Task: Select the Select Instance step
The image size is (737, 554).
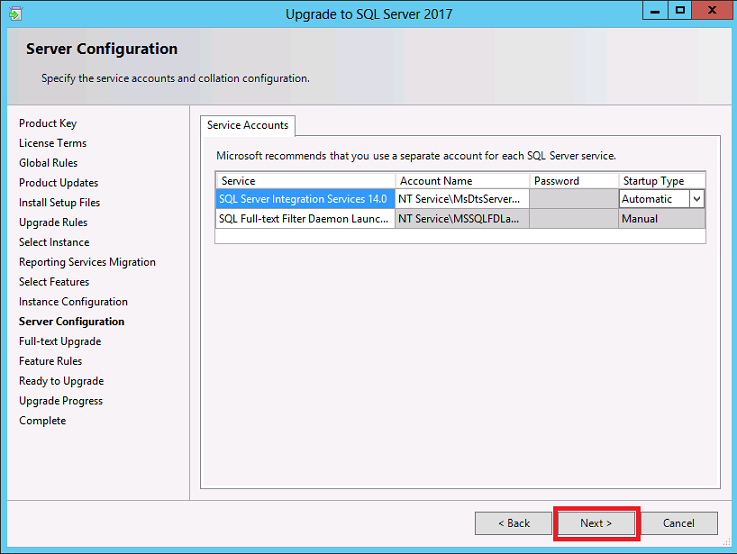Action: click(54, 242)
